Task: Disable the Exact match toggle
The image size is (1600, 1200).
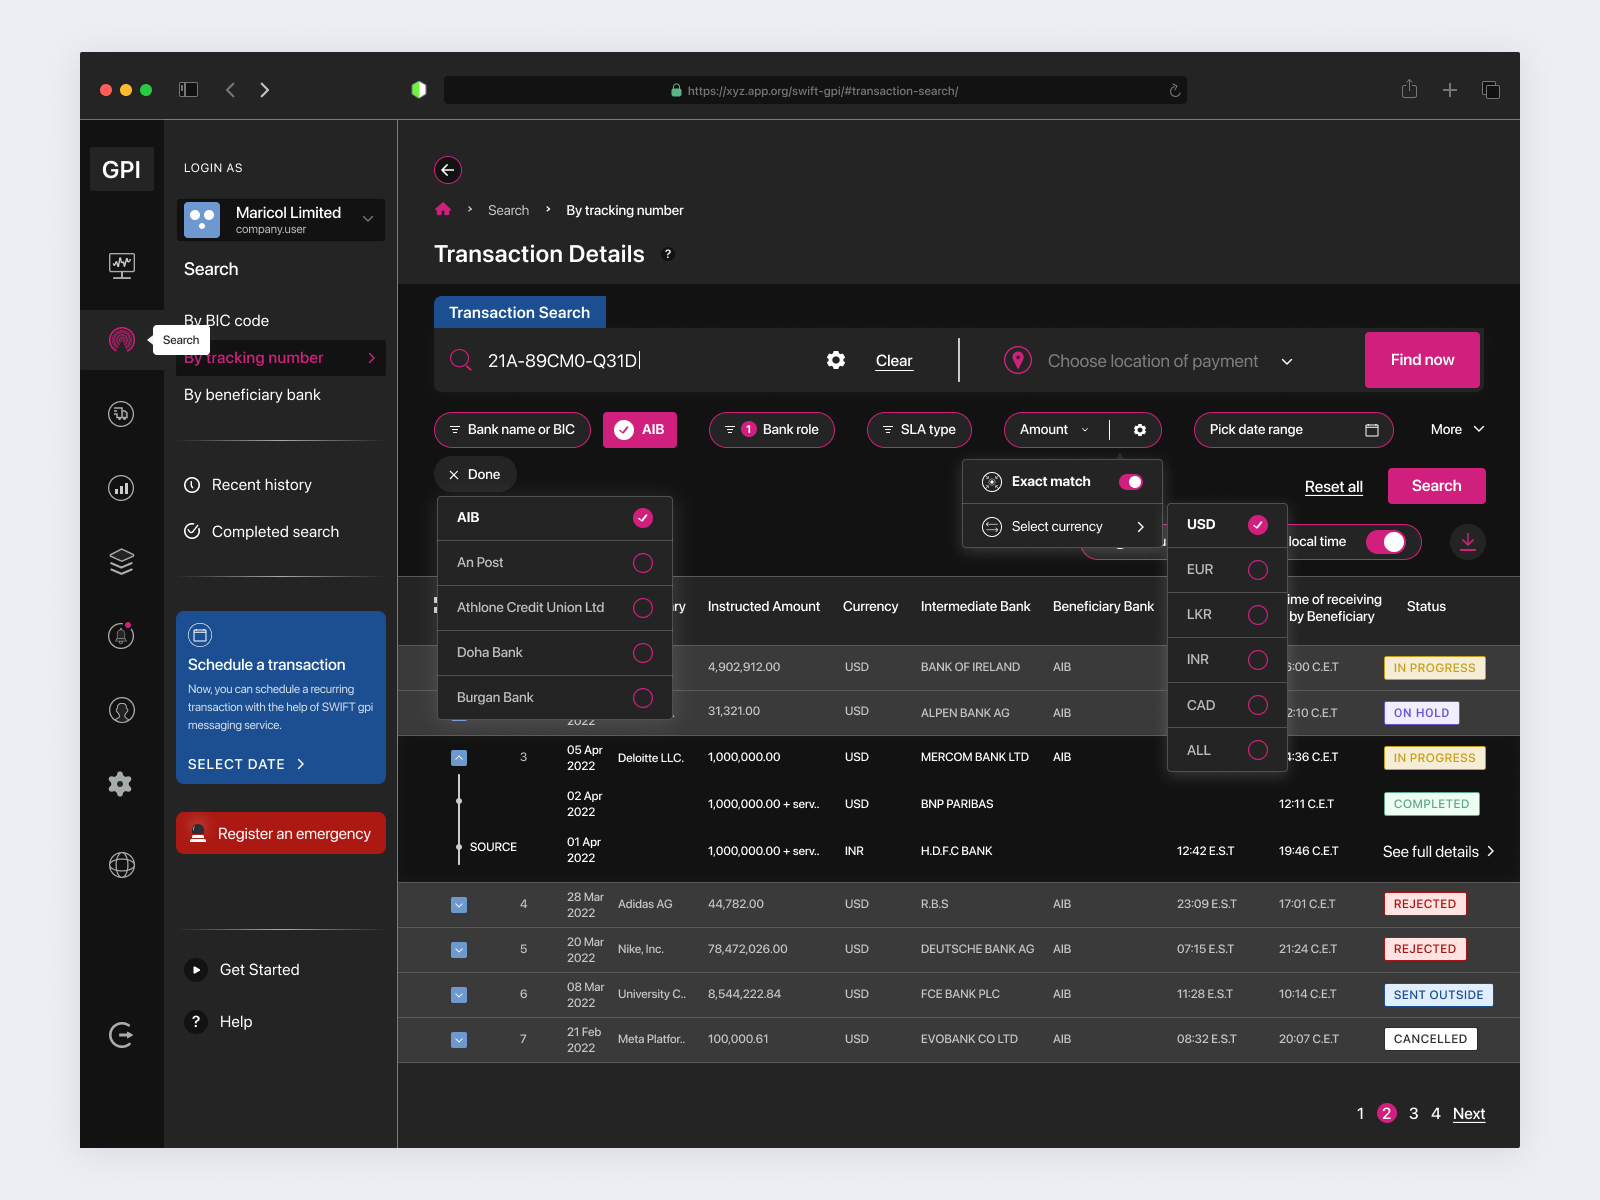Action: (1131, 481)
